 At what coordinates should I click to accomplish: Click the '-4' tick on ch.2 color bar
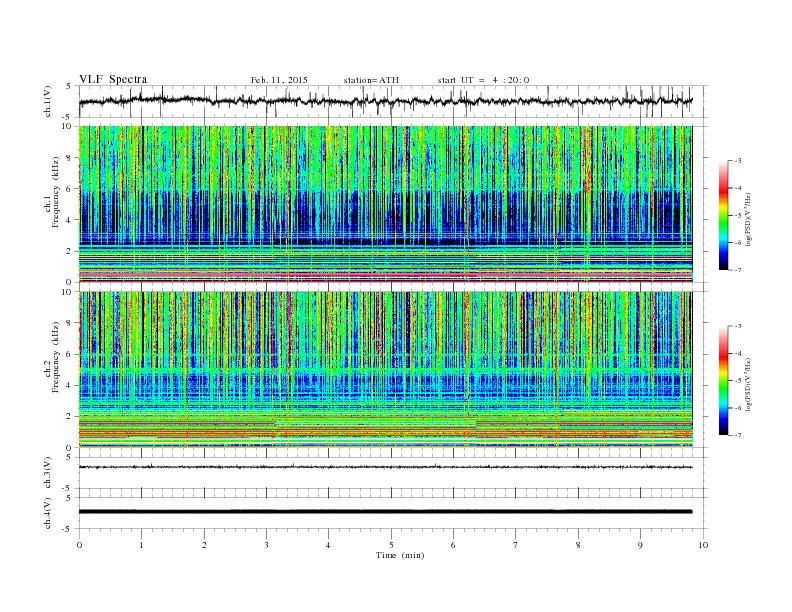click(737, 353)
